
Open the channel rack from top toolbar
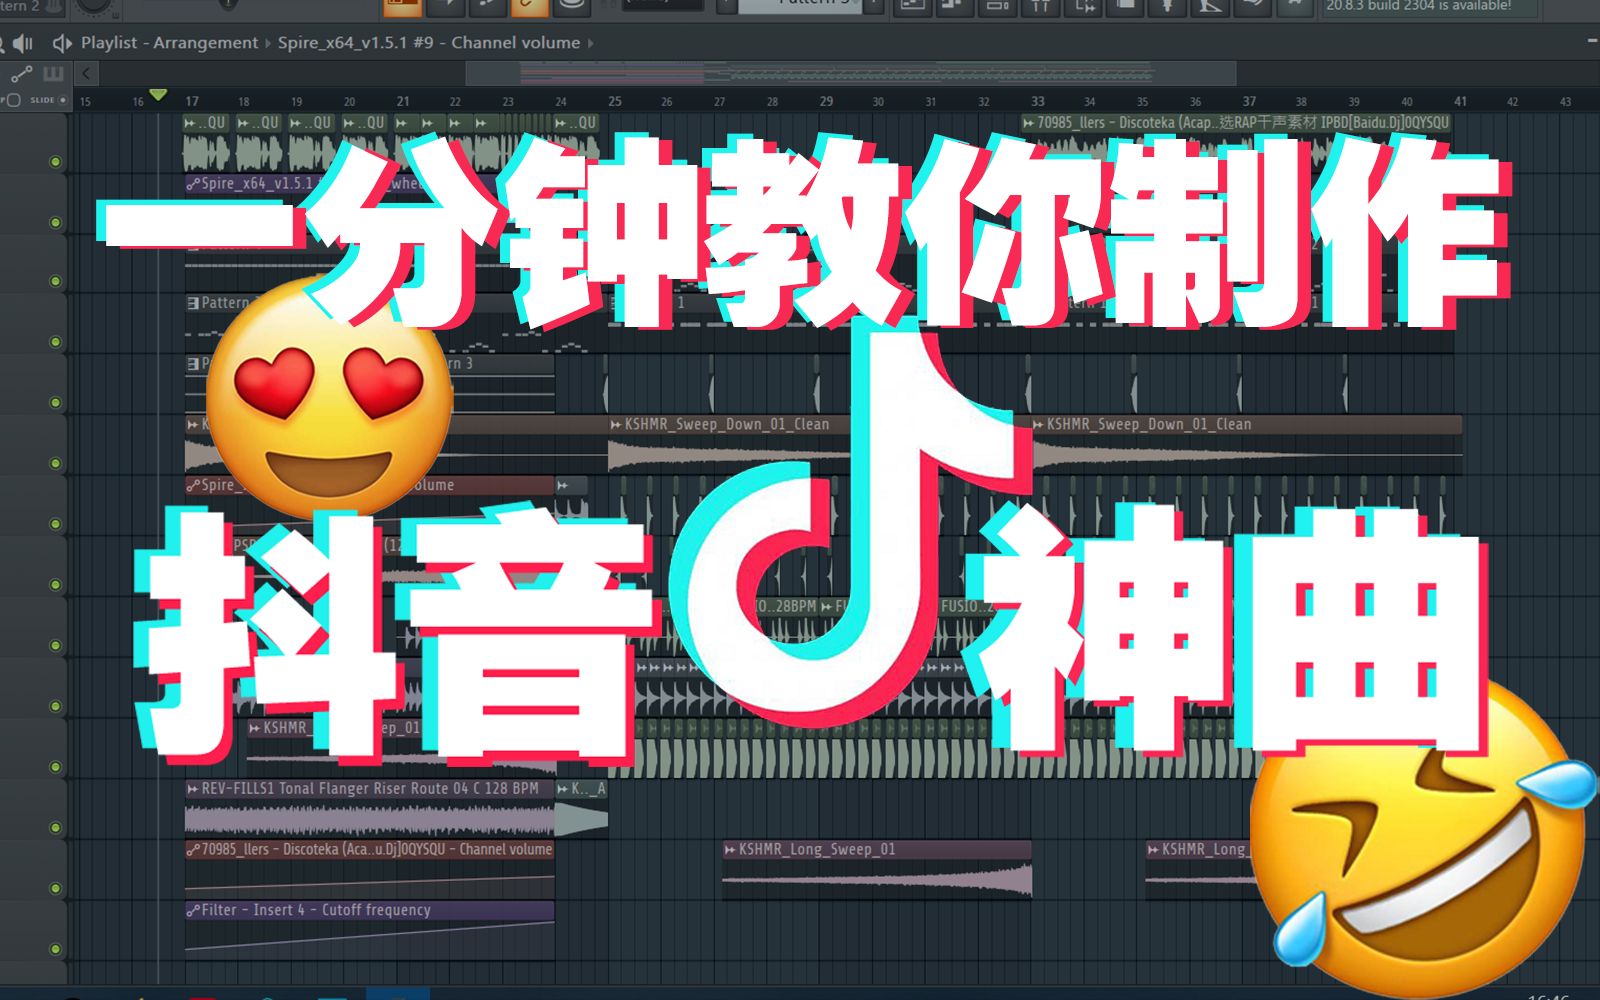tap(997, 6)
